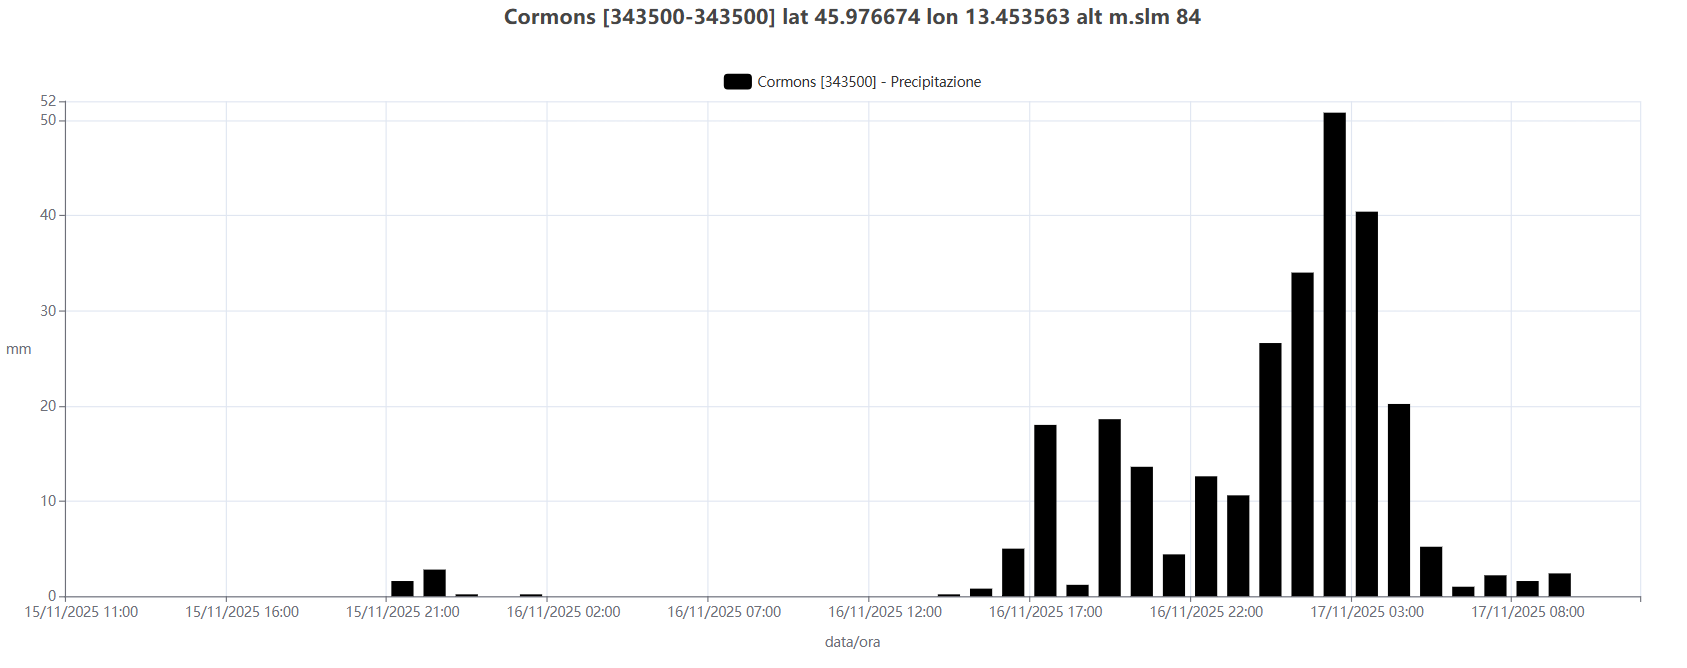Click the bar reaching roughly 26.5 mm
This screenshot has height=668, width=1687.
(x=1270, y=470)
